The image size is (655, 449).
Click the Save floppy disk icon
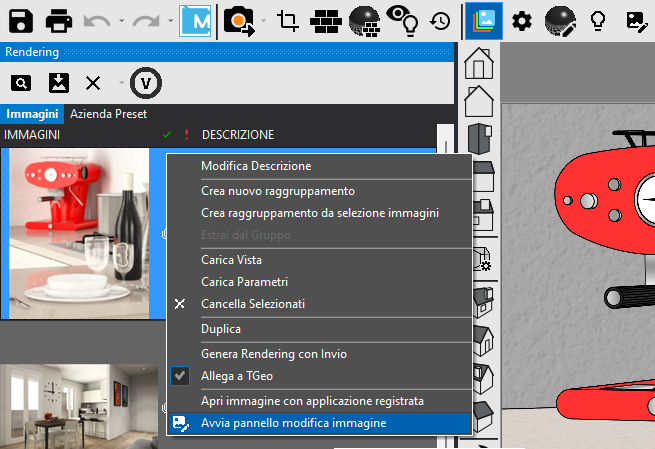pos(20,21)
